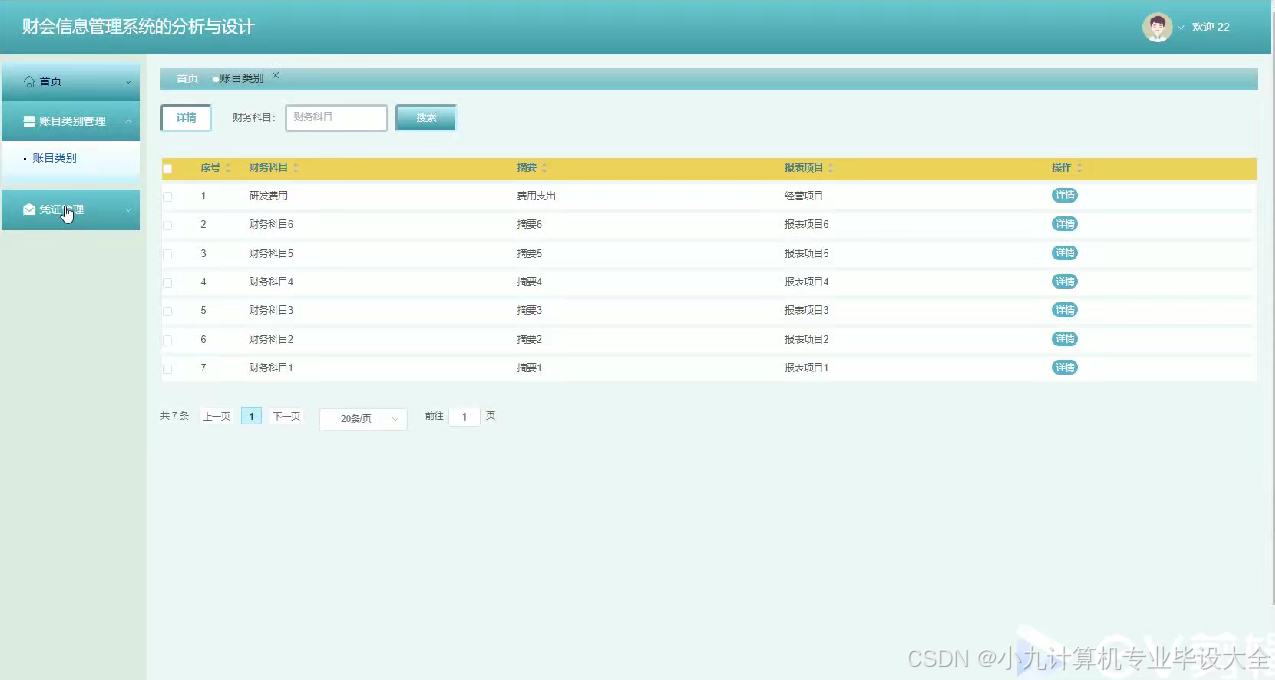Open the 20条/页 page size dropdown
This screenshot has height=680, width=1275.
tap(363, 419)
